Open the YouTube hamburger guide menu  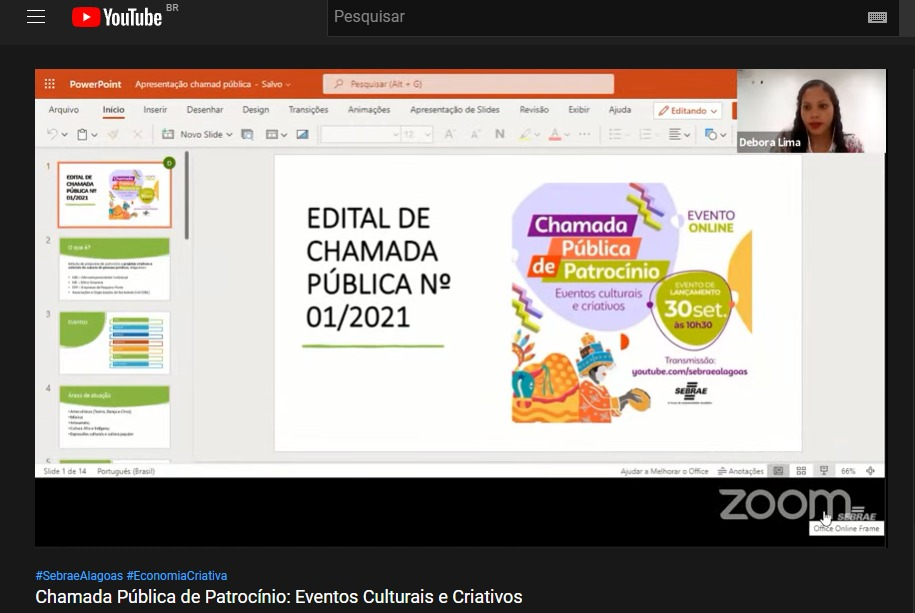(36, 17)
